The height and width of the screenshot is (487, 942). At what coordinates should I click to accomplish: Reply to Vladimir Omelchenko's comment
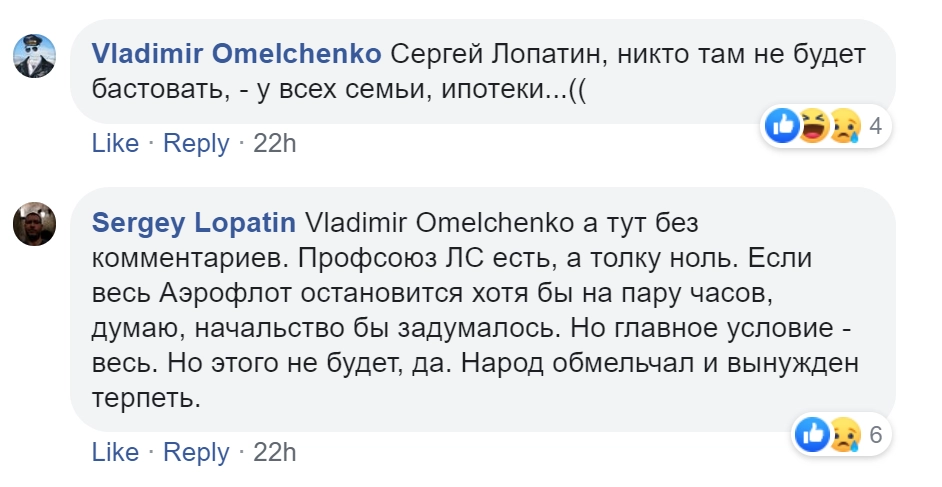pos(196,143)
